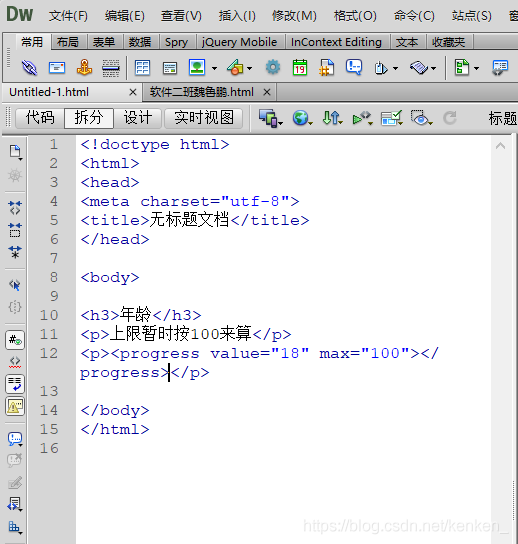Close the Untitled-1.html document tab
Screen dimensions: 518x544
(133, 92)
